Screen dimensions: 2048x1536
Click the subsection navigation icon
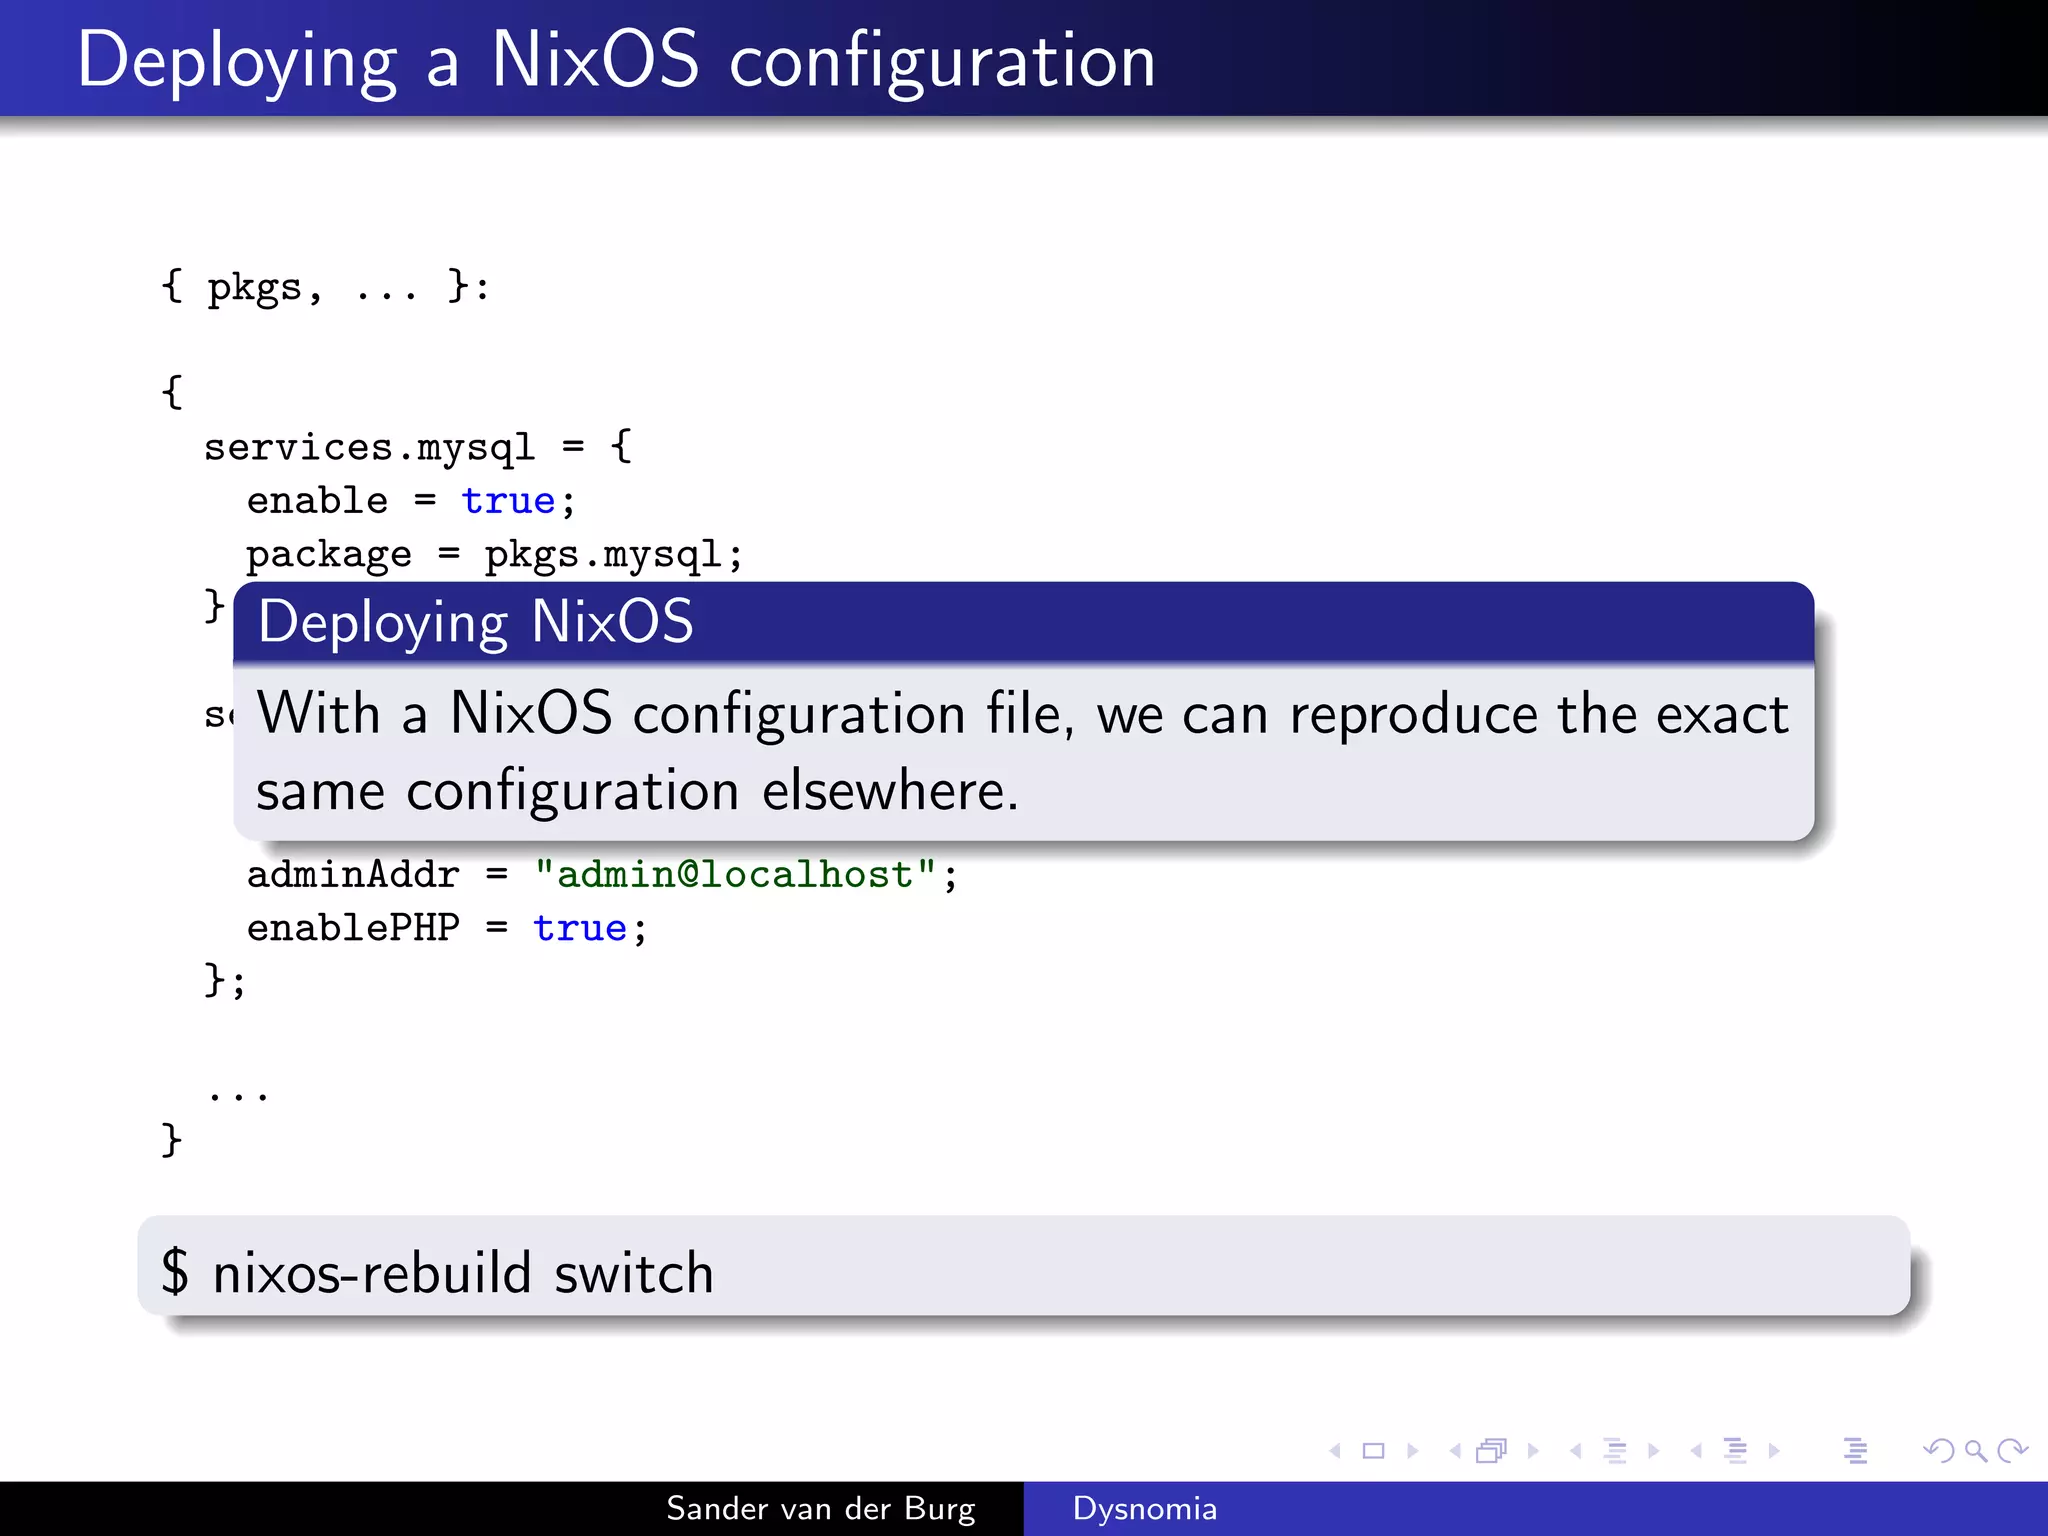point(1615,1451)
